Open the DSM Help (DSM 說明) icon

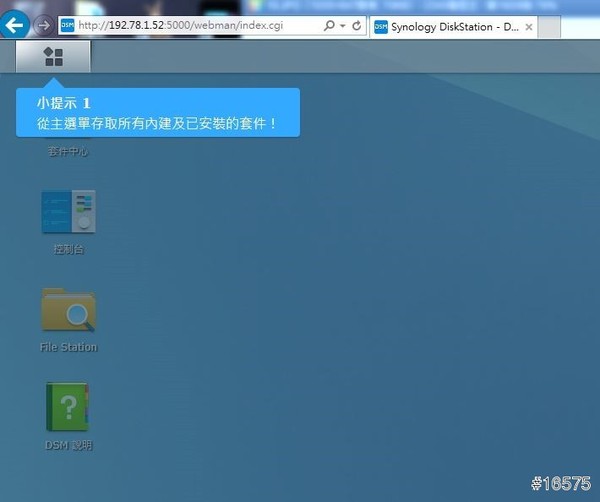tap(68, 407)
